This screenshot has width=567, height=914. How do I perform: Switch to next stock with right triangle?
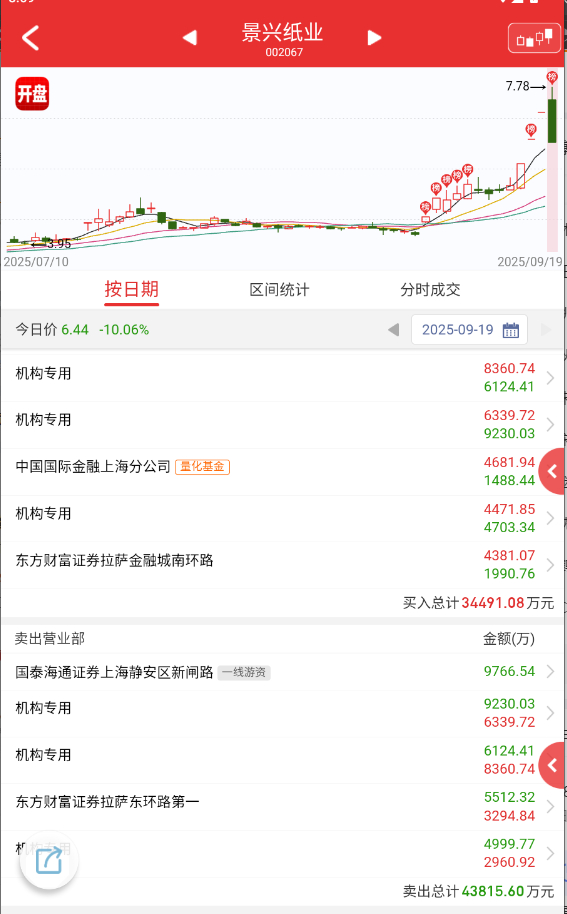pyautogui.click(x=375, y=38)
